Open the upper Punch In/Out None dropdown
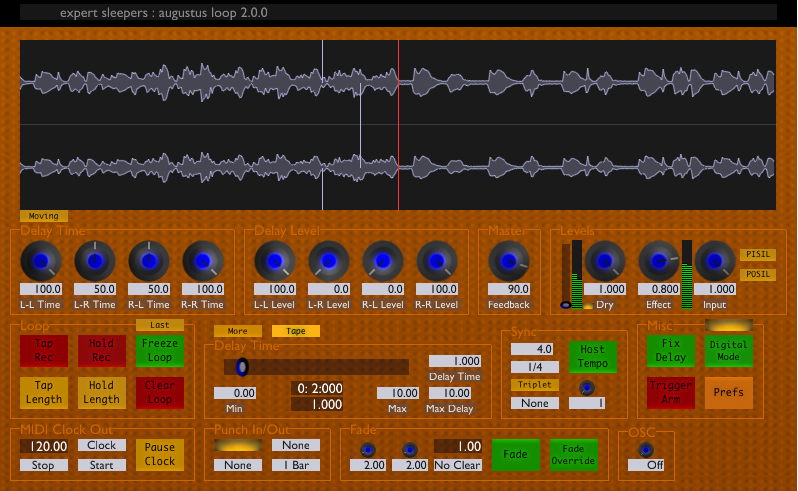This screenshot has width=798, height=491. 296,445
